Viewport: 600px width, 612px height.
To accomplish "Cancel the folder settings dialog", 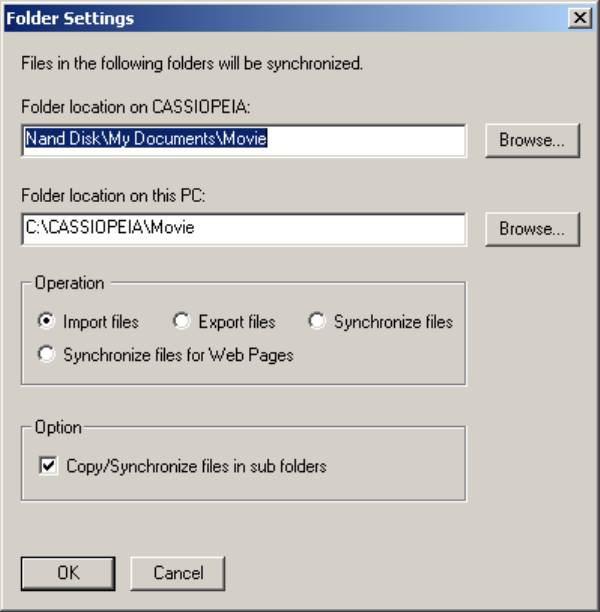I will coord(178,573).
